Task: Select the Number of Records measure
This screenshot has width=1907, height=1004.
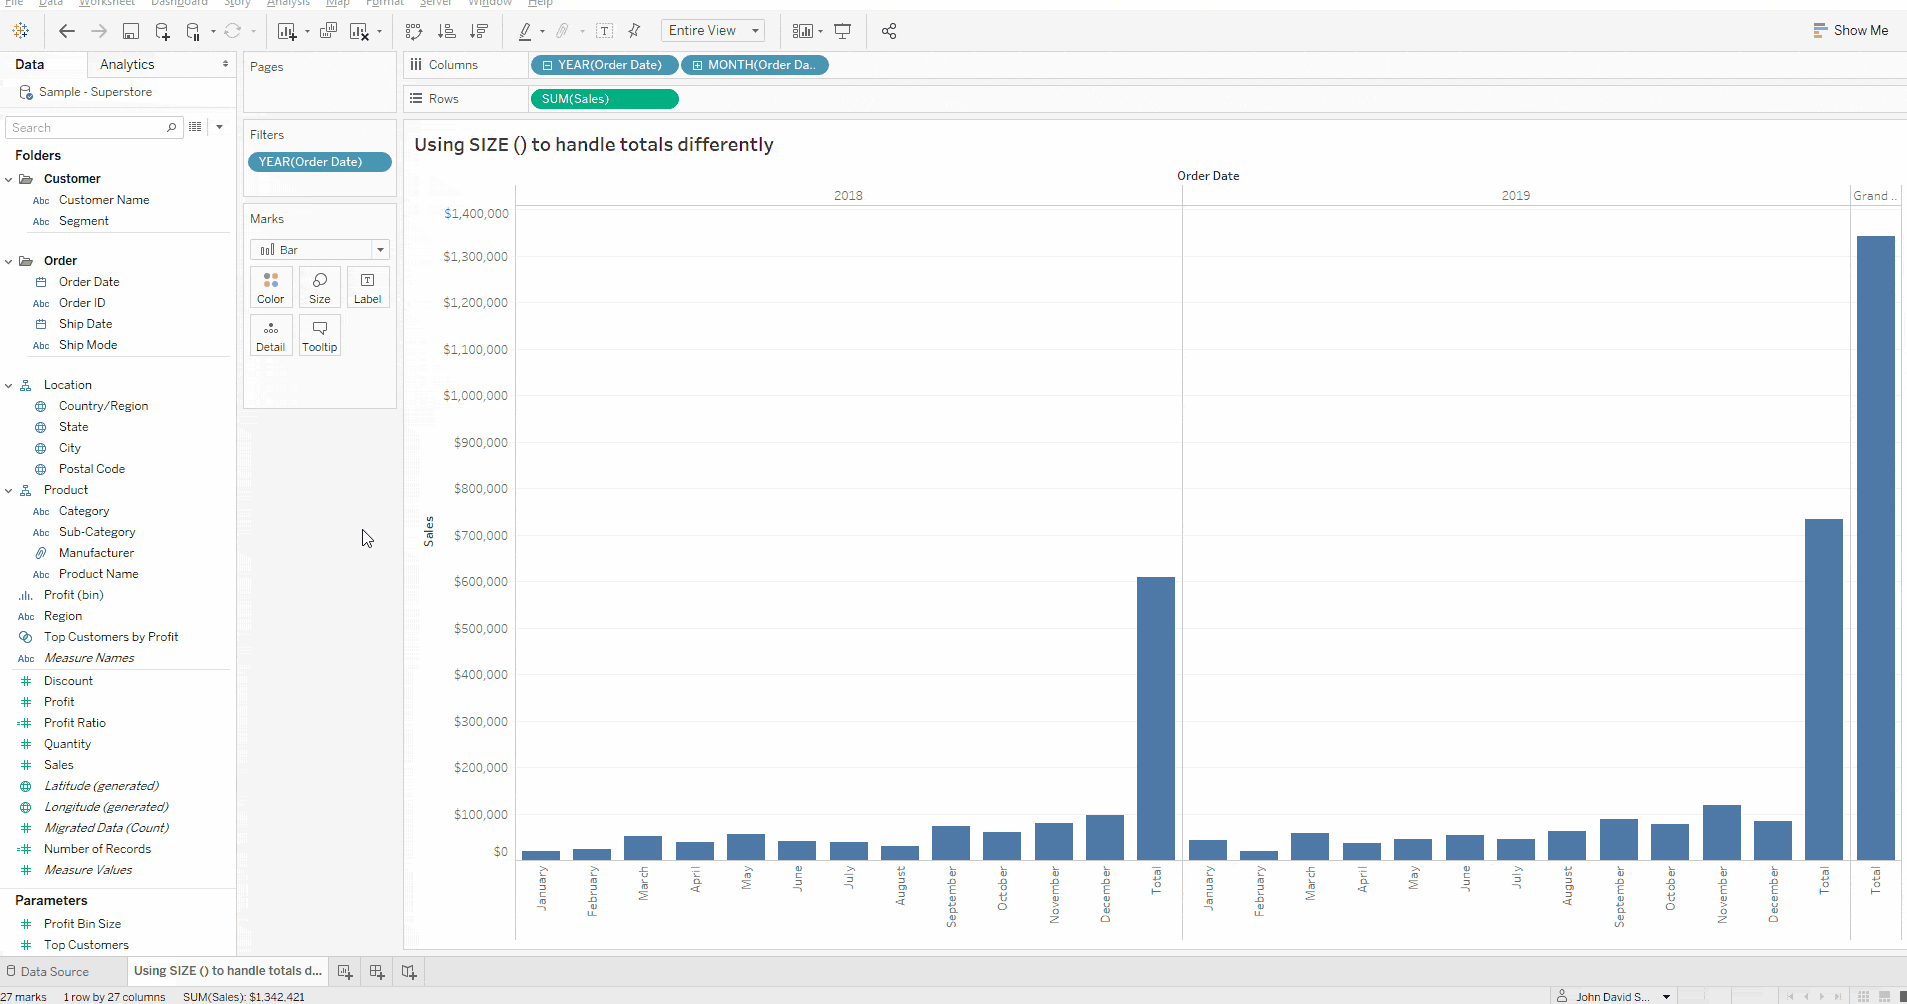Action: pyautogui.click(x=97, y=849)
